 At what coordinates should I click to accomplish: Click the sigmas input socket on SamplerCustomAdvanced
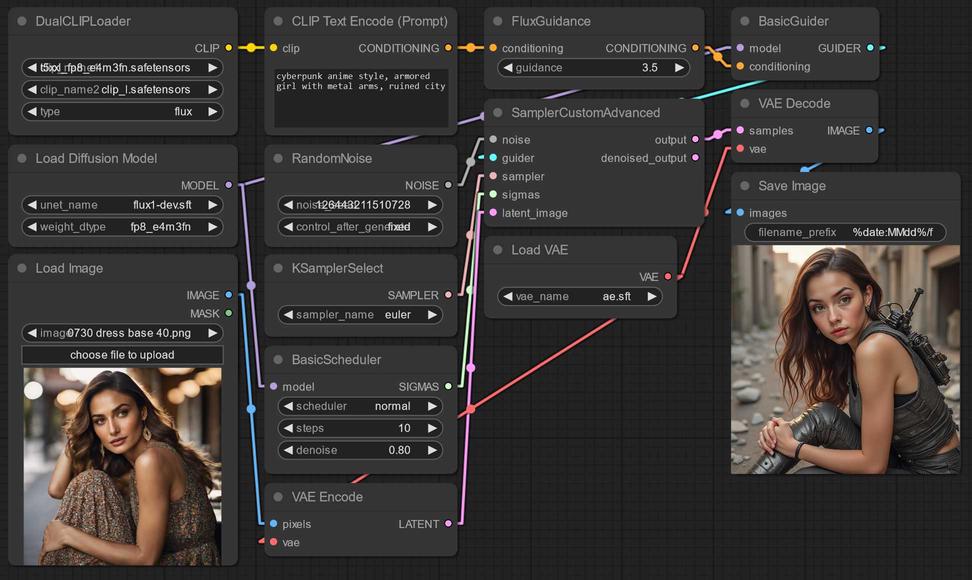click(493, 195)
